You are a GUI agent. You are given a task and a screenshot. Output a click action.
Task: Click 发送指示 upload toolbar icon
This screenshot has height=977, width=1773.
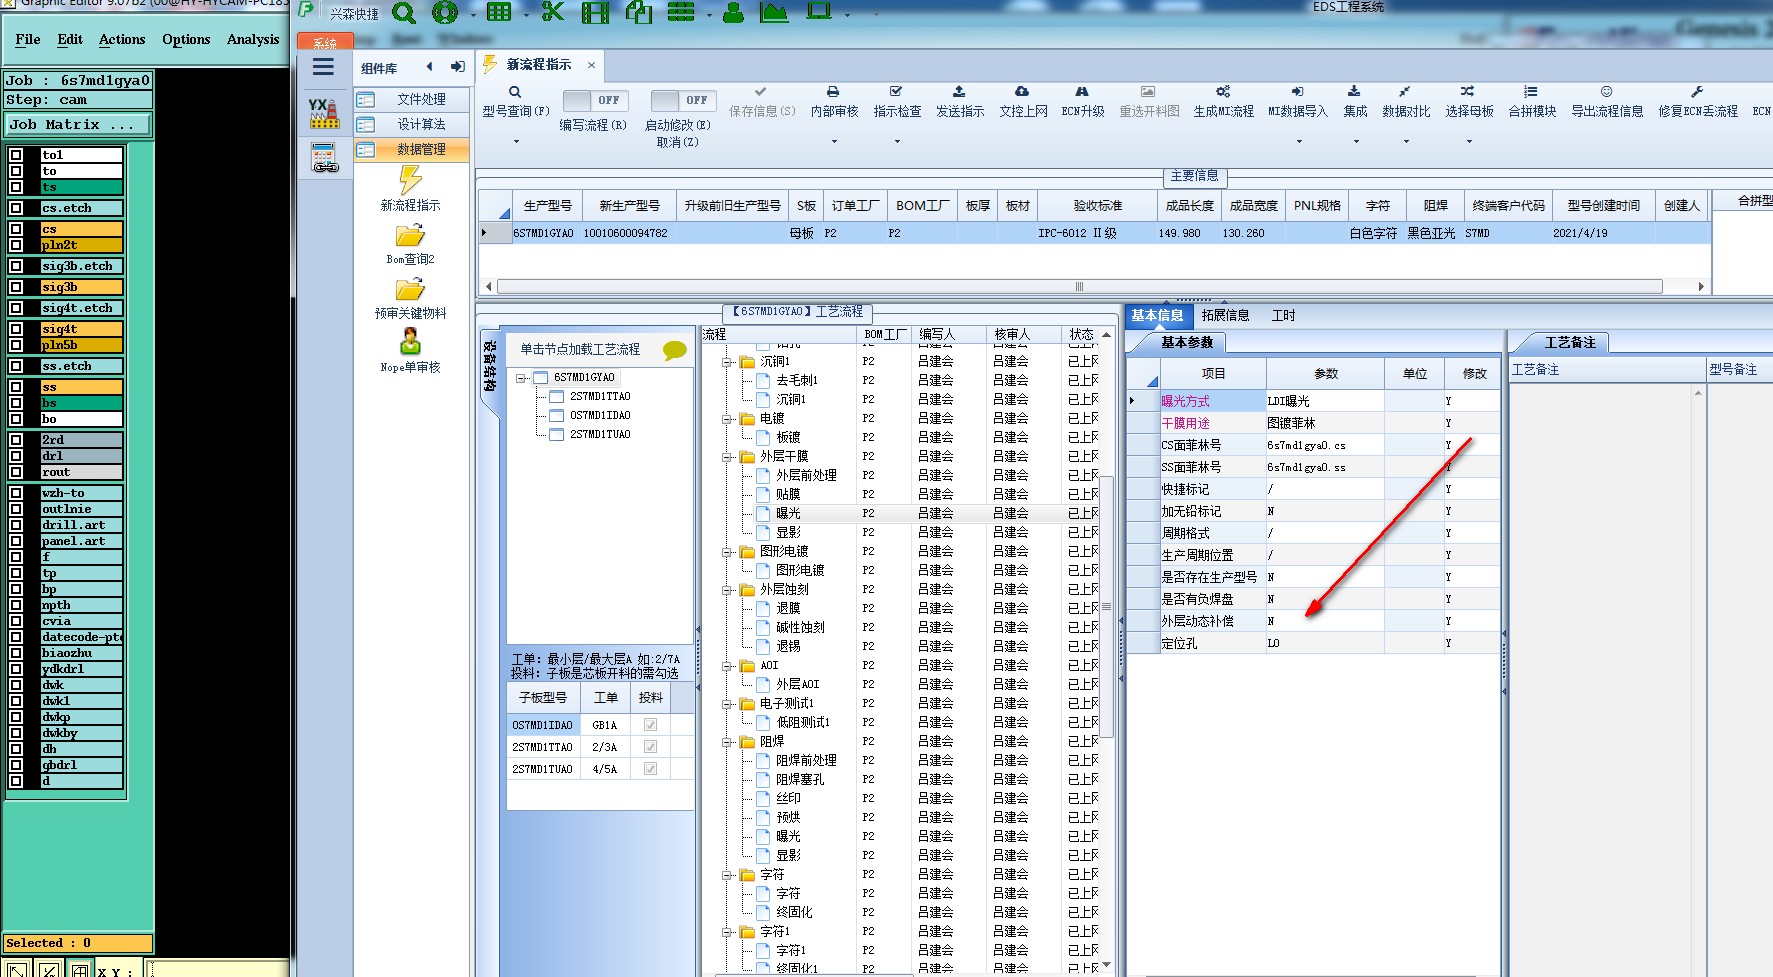[x=959, y=91]
